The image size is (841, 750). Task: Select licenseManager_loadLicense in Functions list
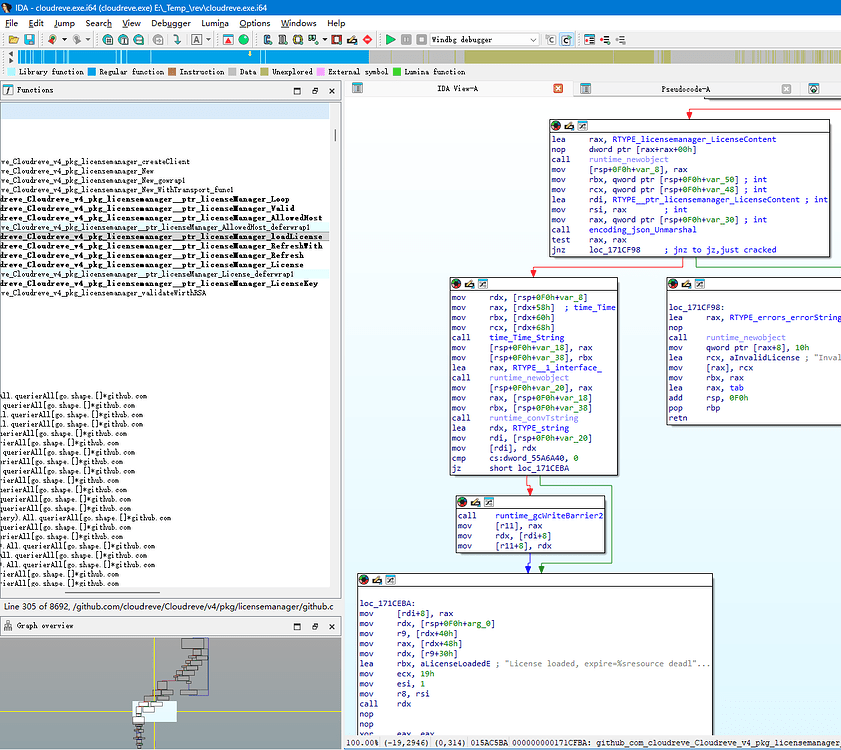pos(164,237)
